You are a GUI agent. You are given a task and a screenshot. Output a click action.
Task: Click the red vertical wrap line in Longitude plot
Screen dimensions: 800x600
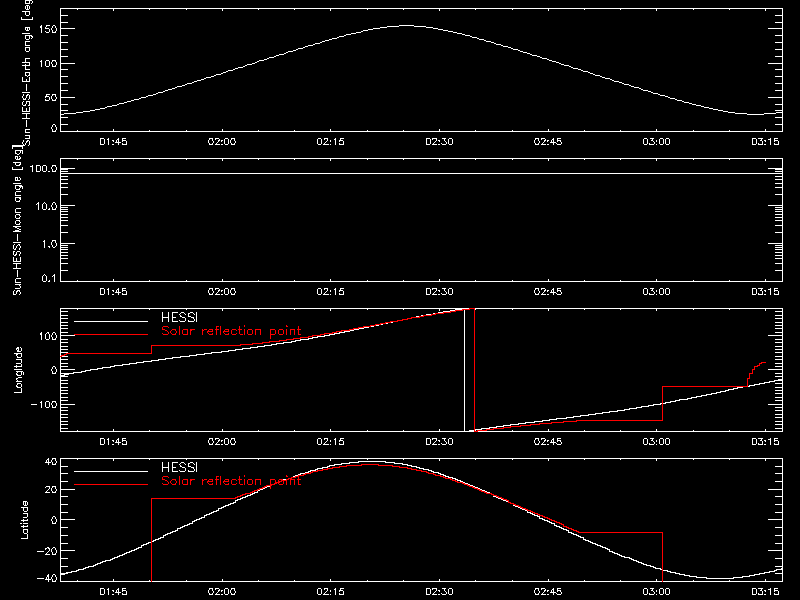pos(474,370)
